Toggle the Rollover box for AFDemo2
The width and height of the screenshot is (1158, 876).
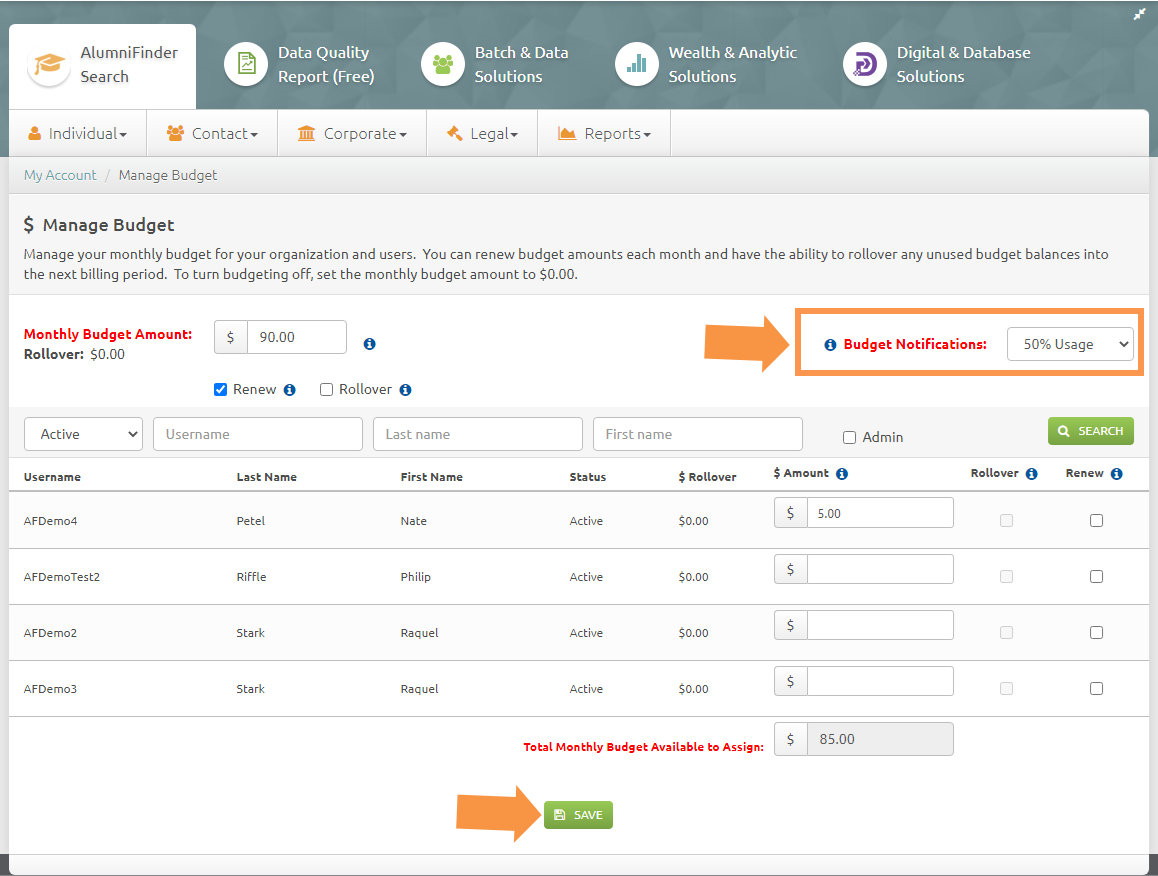[1006, 633]
